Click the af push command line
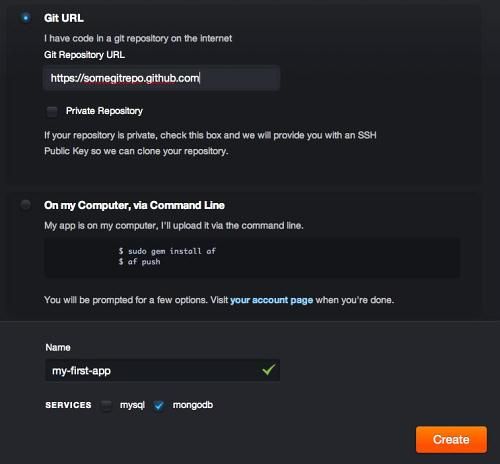Image resolution: width=500 pixels, height=464 pixels. [x=139, y=262]
